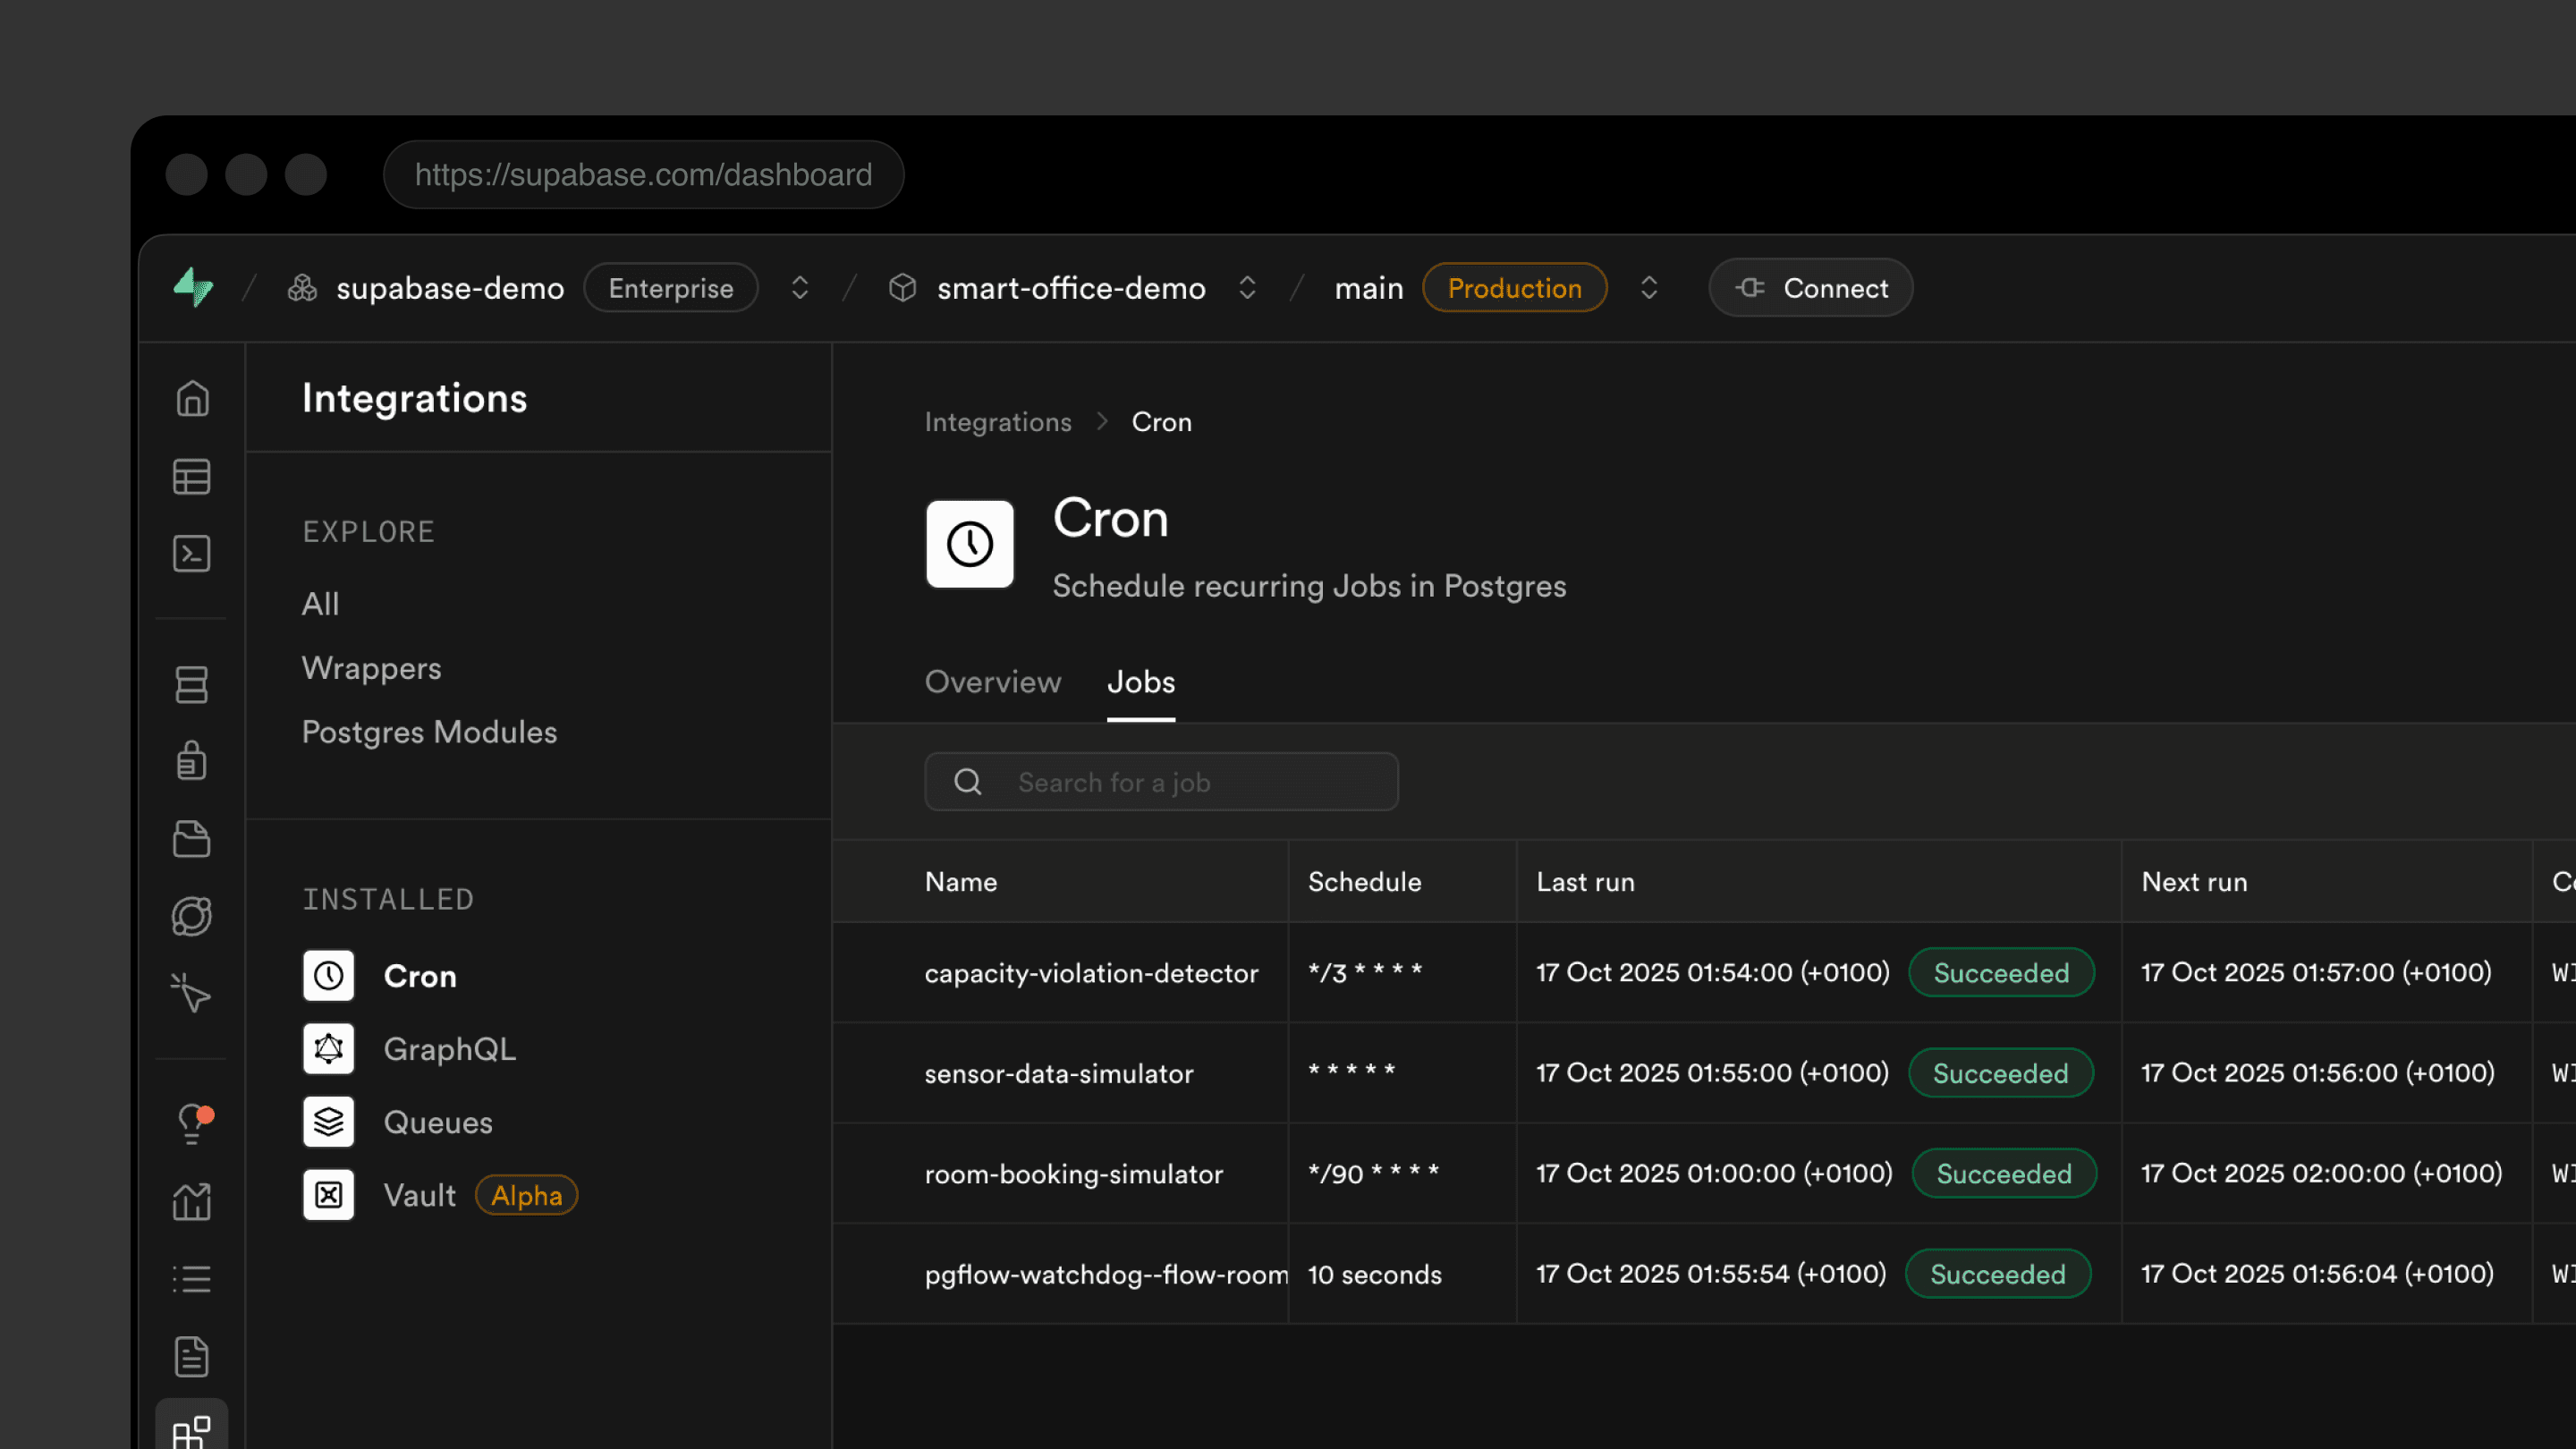
Task: Open the Advisors lightbulb icon
Action: 194,1124
